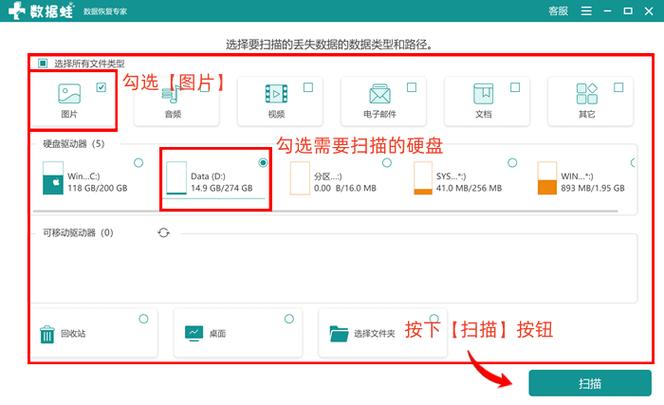
Task: Click the WIN 1.95 GB drive icon
Action: click(x=547, y=178)
